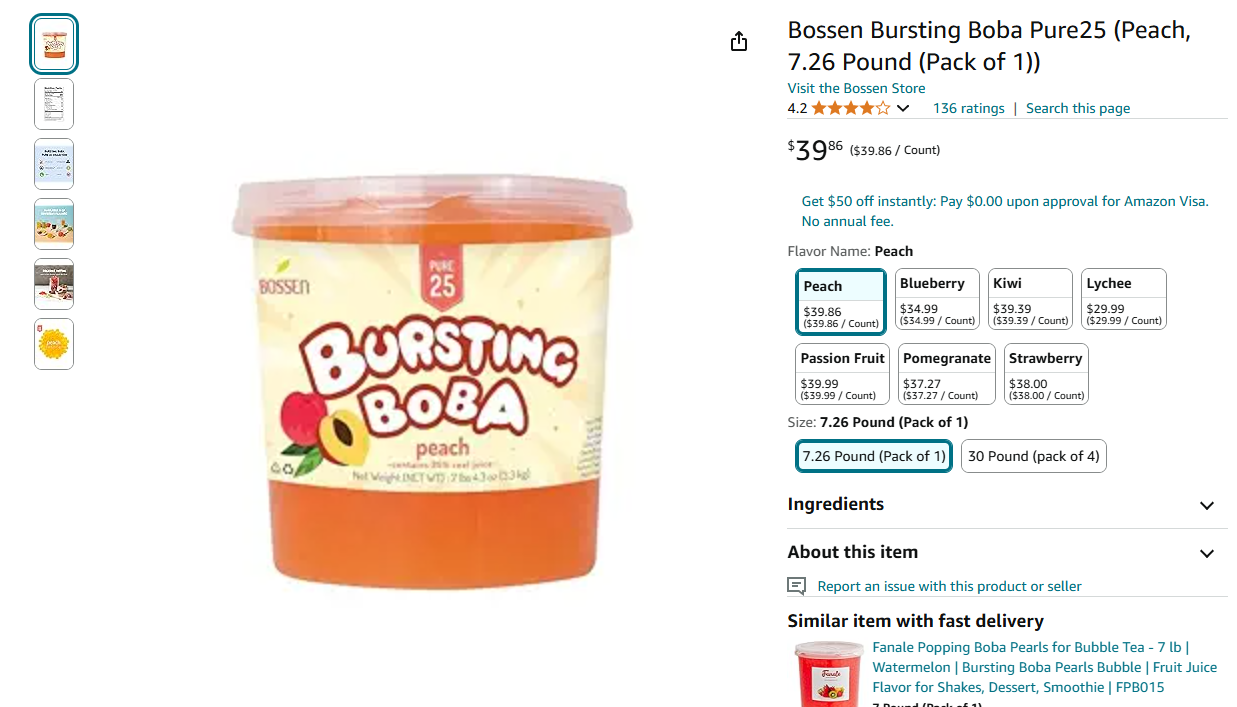Click the report issue speech bubble icon
1237x707 pixels.
796,586
